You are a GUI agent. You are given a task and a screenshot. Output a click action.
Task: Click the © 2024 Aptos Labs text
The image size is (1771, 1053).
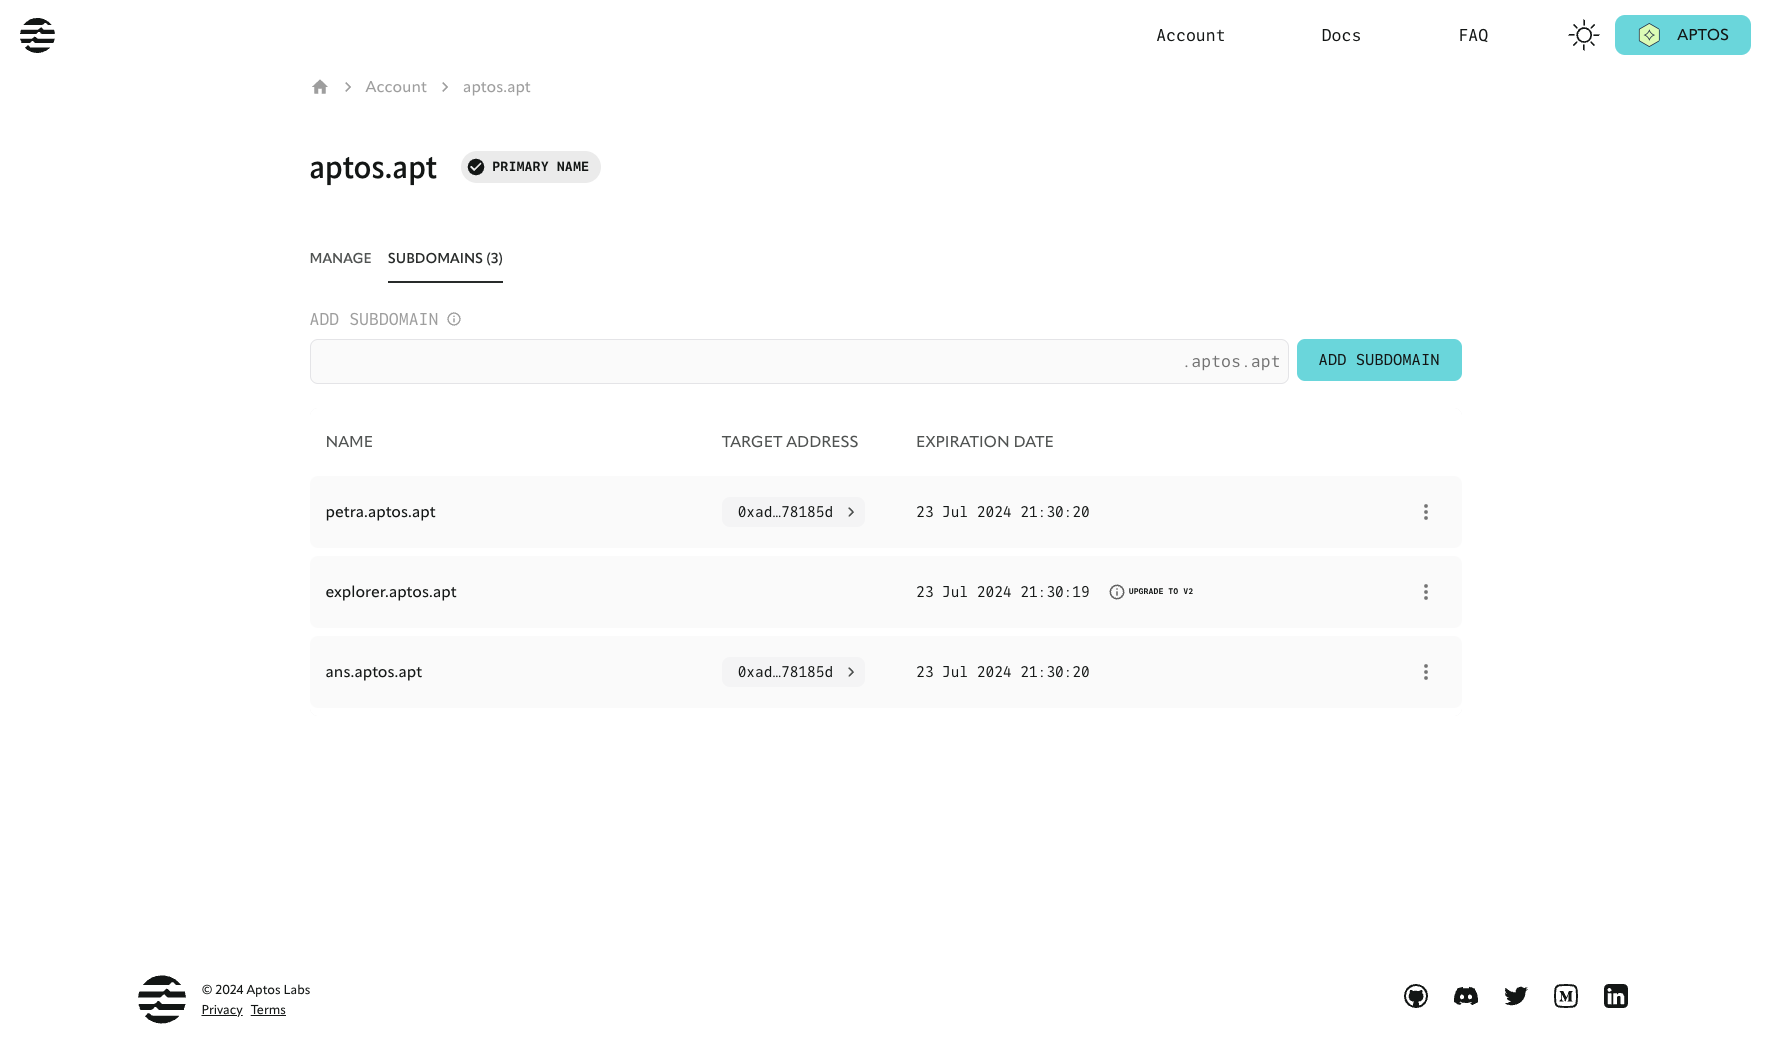256,990
